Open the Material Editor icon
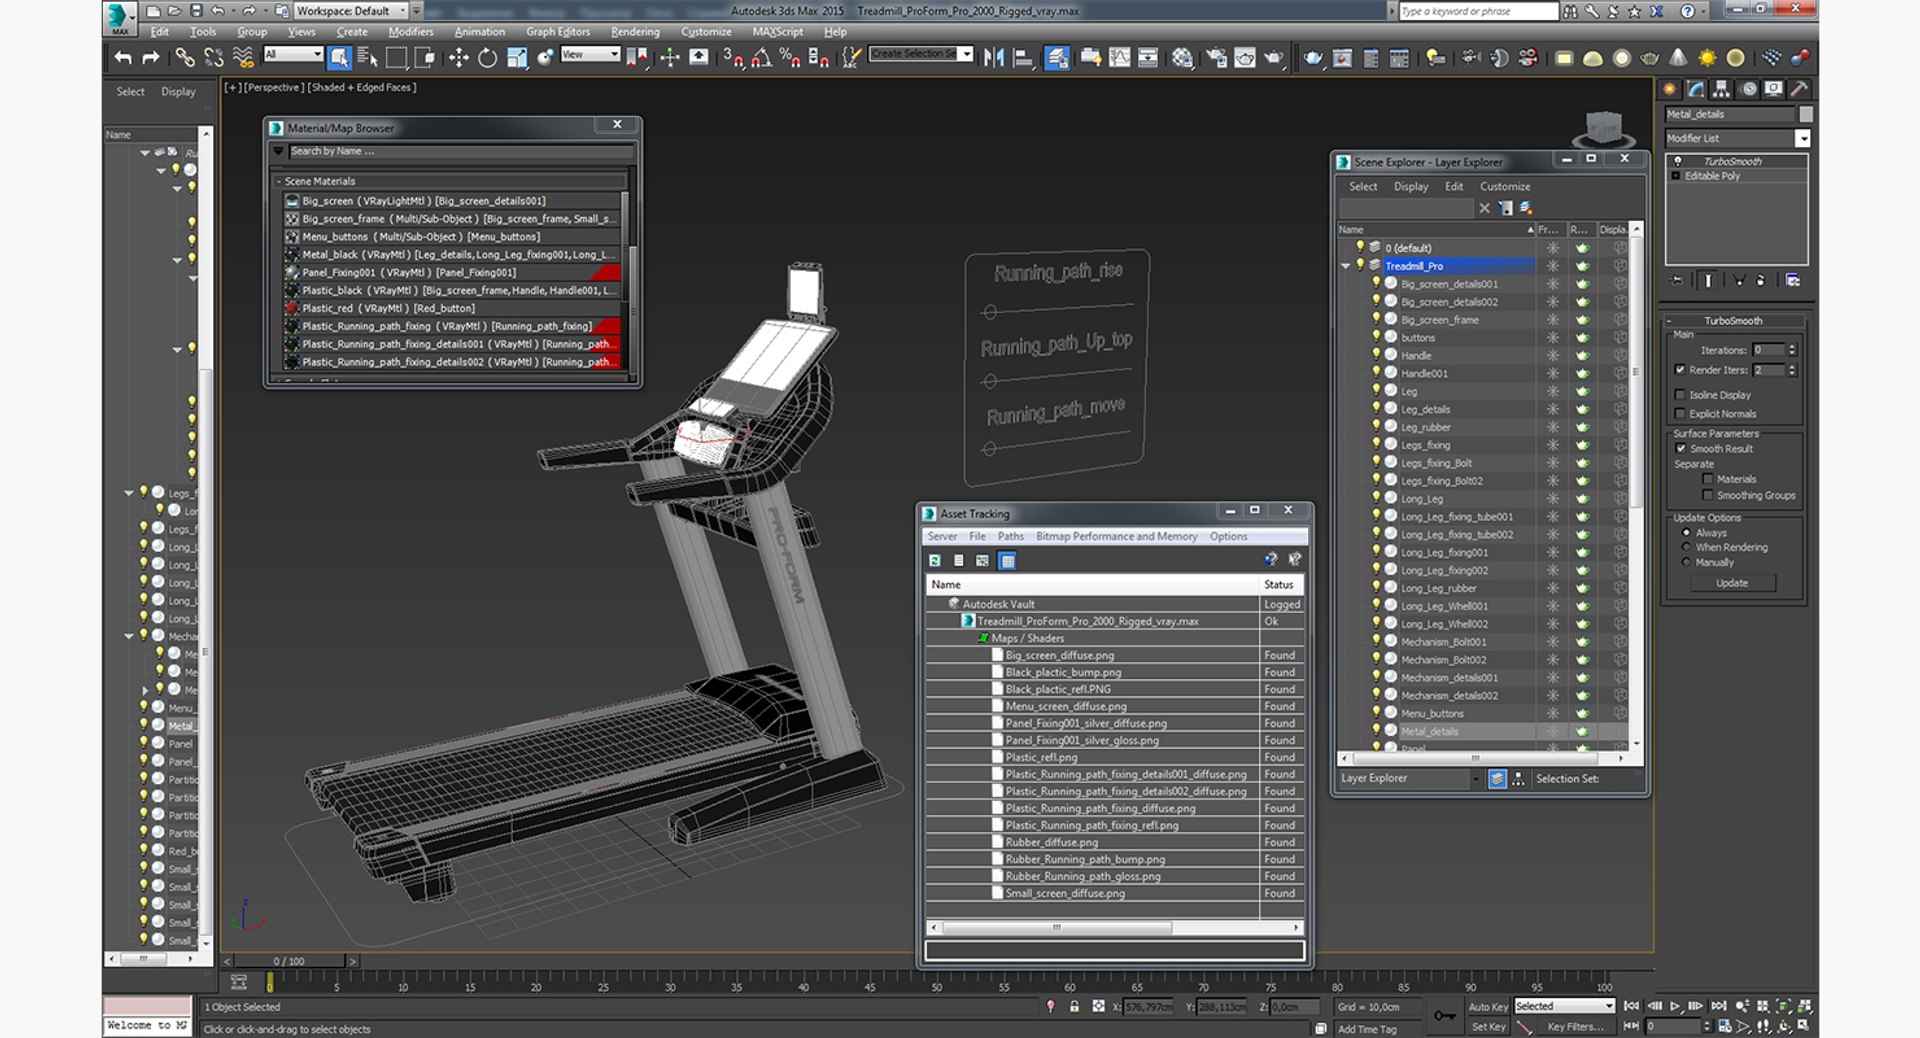 point(1183,57)
